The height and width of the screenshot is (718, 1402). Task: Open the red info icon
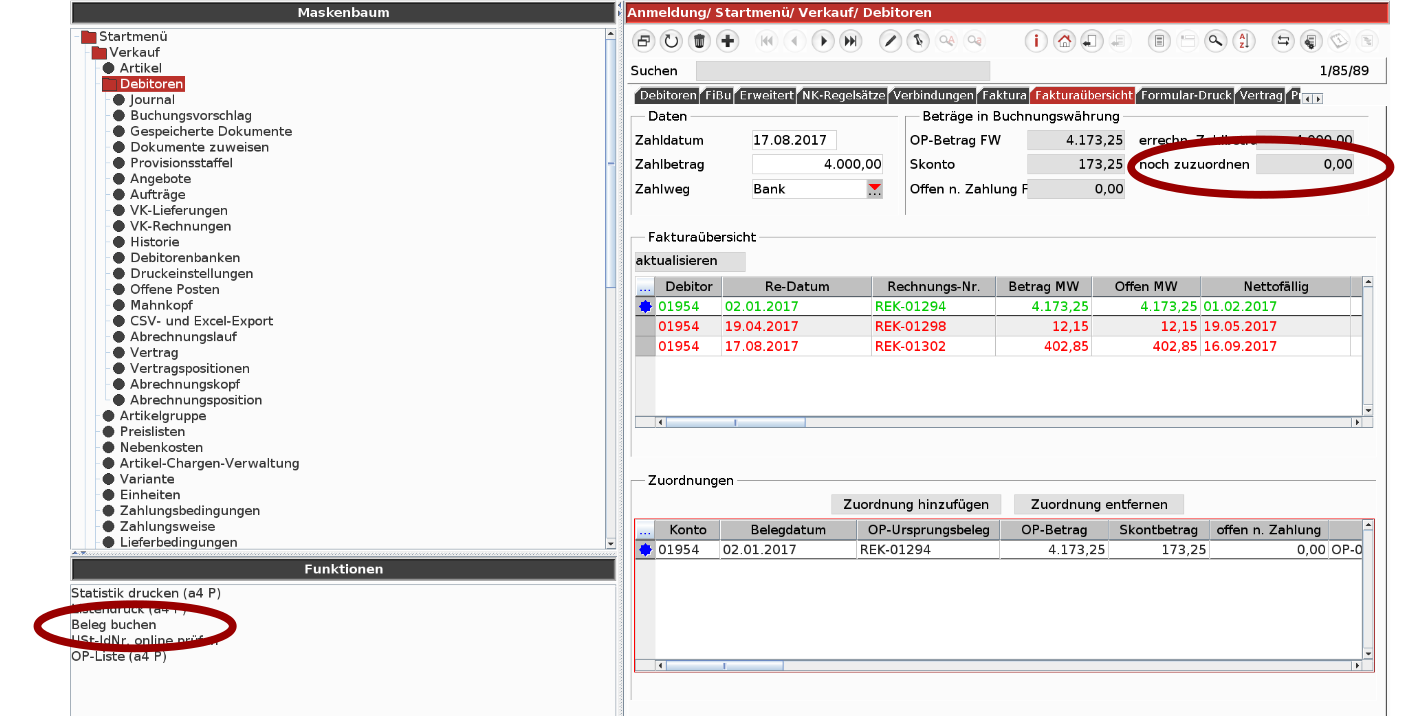pyautogui.click(x=1036, y=41)
